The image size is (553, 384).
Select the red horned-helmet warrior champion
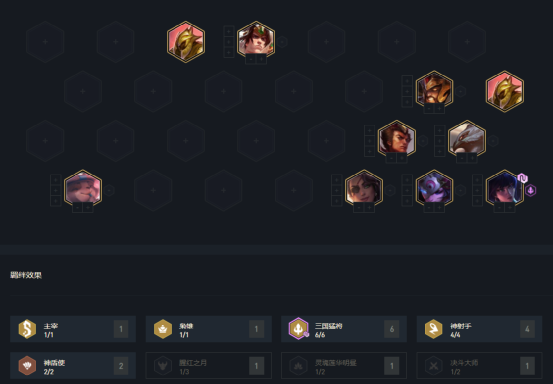[434, 89]
